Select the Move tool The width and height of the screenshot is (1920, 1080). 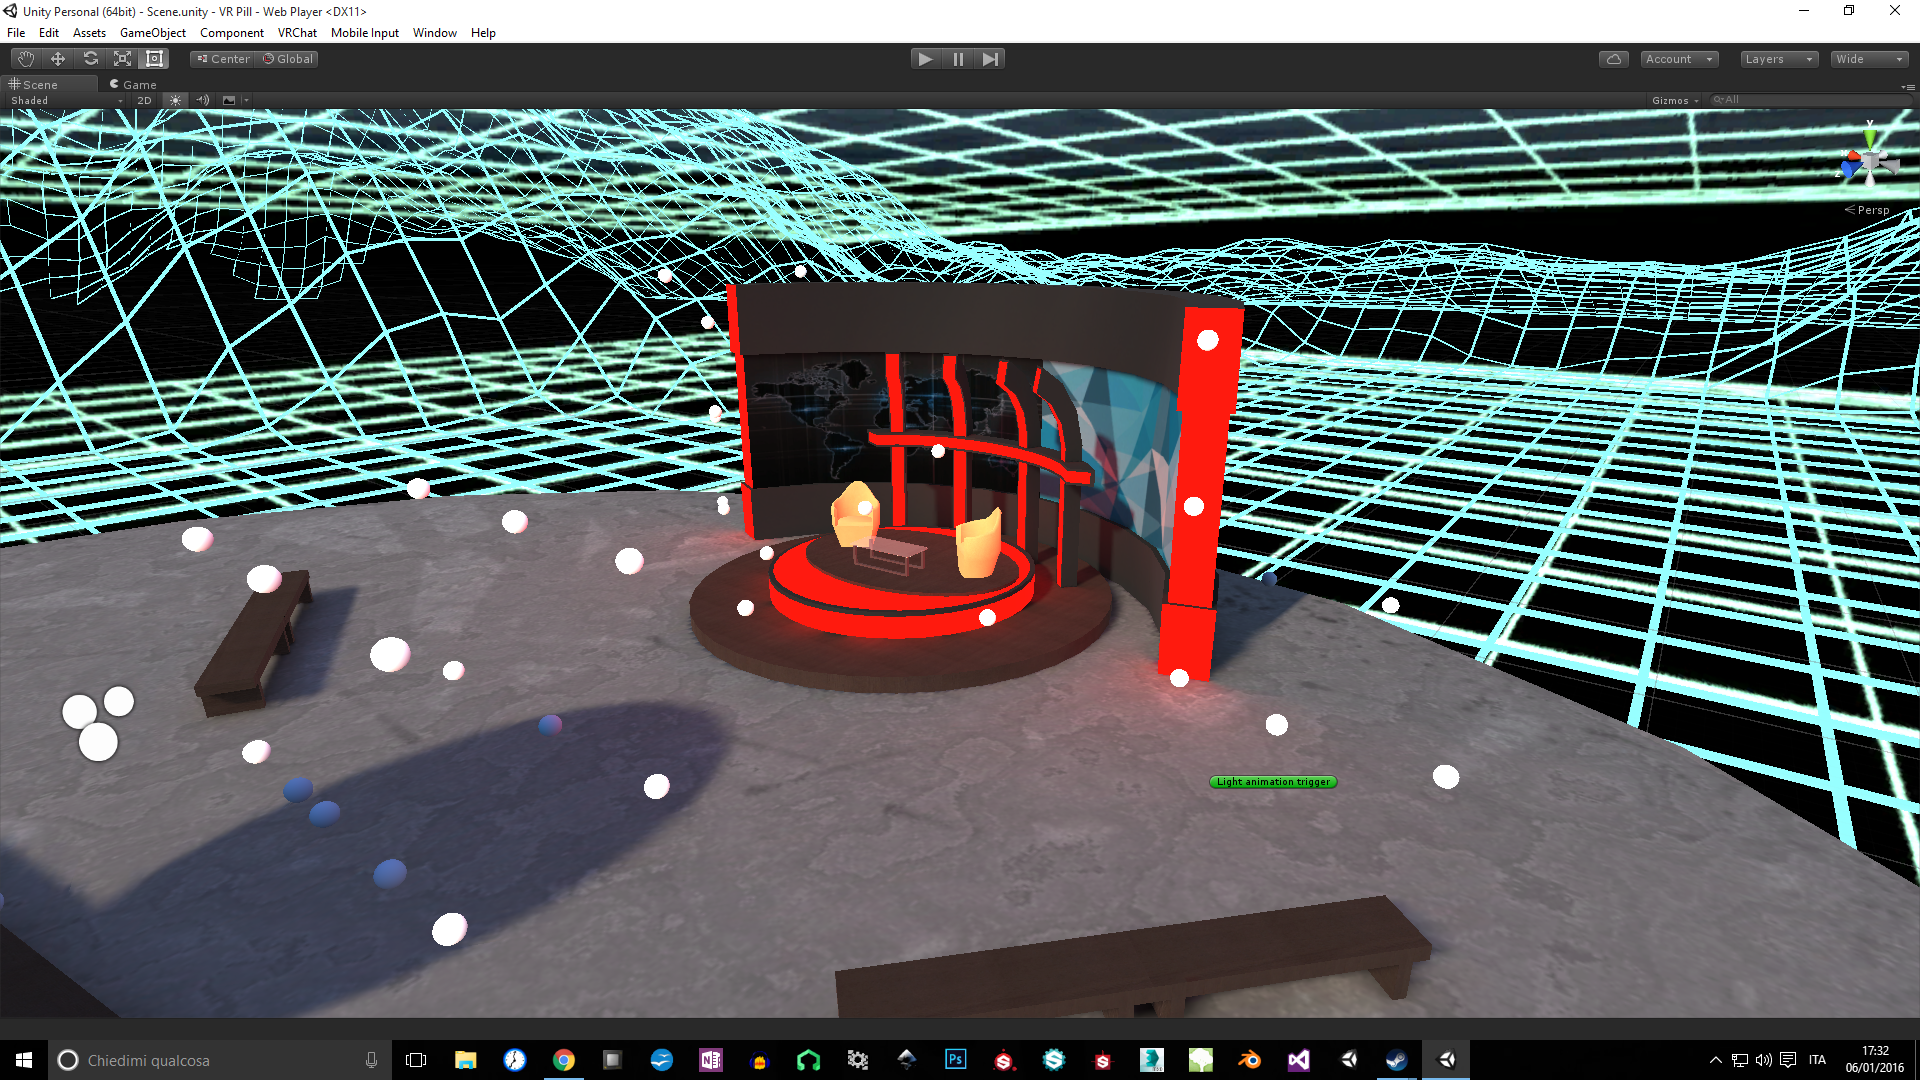[x=58, y=59]
